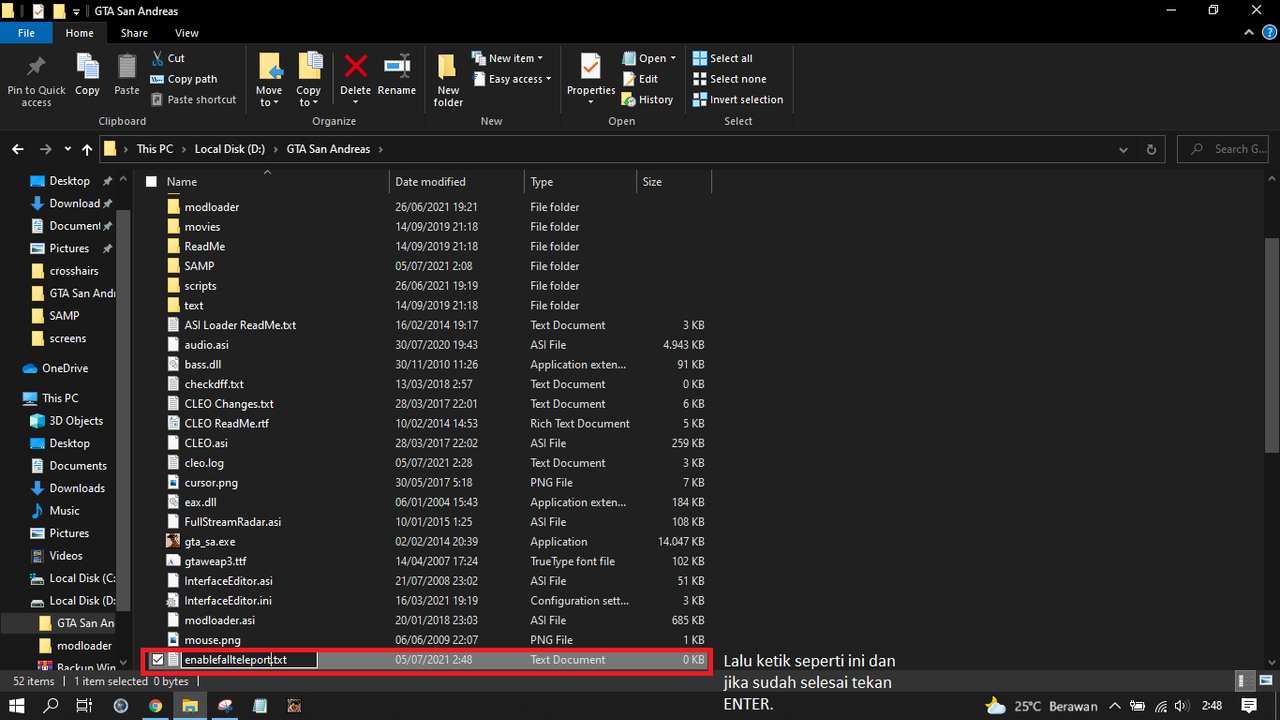This screenshot has height=720, width=1280.
Task: Click the taskbar Search magnifier
Action: pyautogui.click(x=52, y=706)
